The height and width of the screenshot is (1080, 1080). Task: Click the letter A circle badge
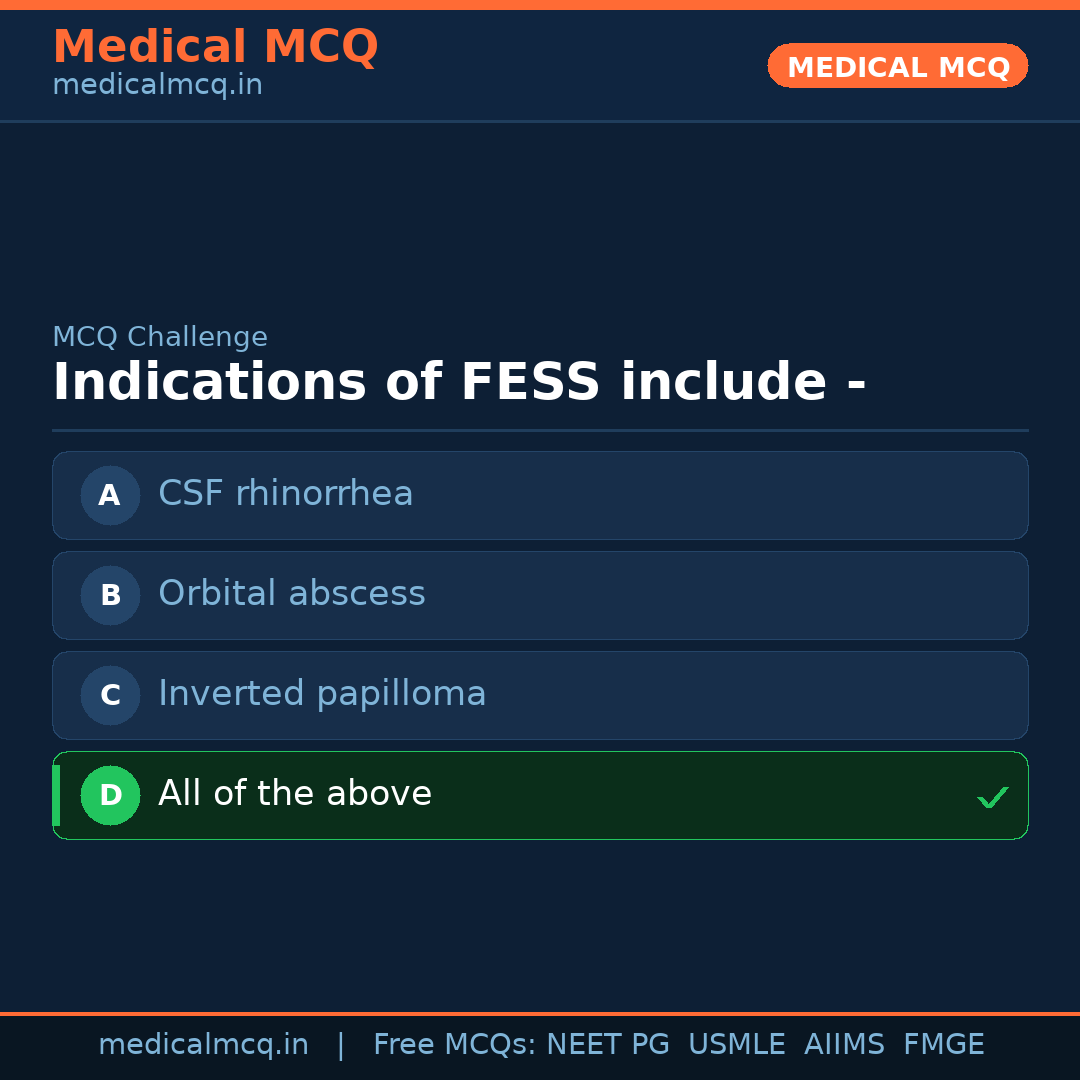[x=110, y=495]
